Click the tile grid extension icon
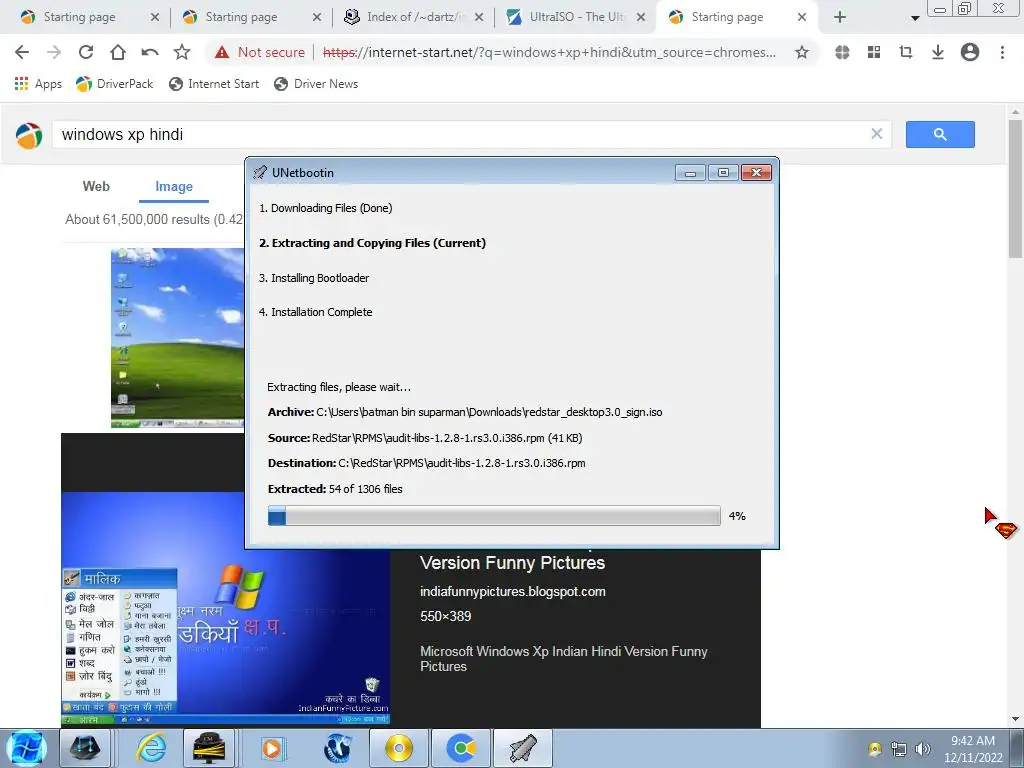 (874, 52)
